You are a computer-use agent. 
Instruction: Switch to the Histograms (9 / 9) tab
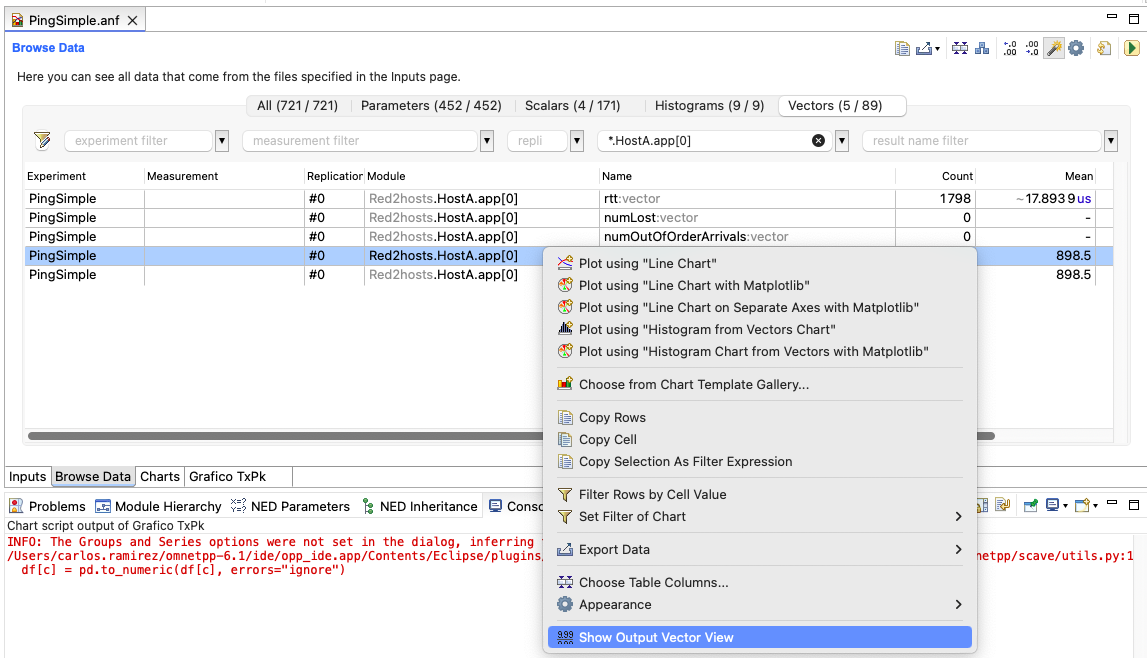coord(709,106)
